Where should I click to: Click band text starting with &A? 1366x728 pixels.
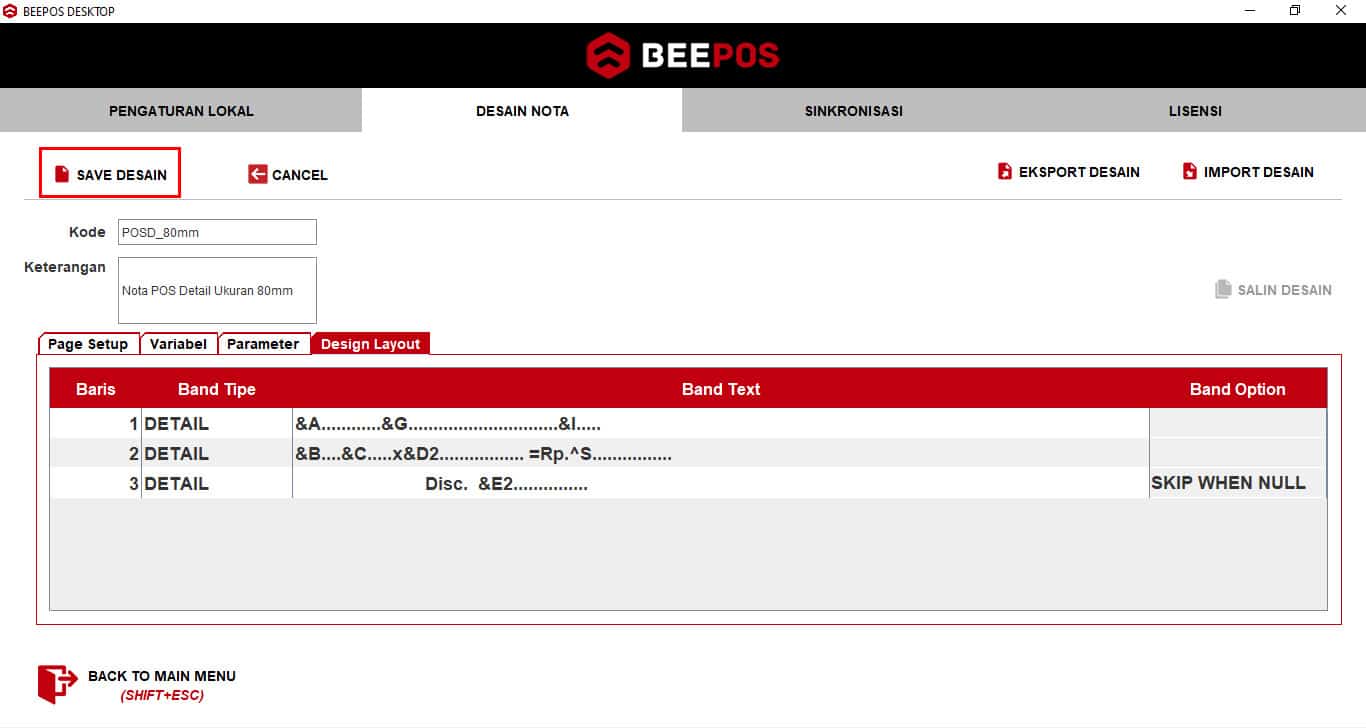click(721, 424)
